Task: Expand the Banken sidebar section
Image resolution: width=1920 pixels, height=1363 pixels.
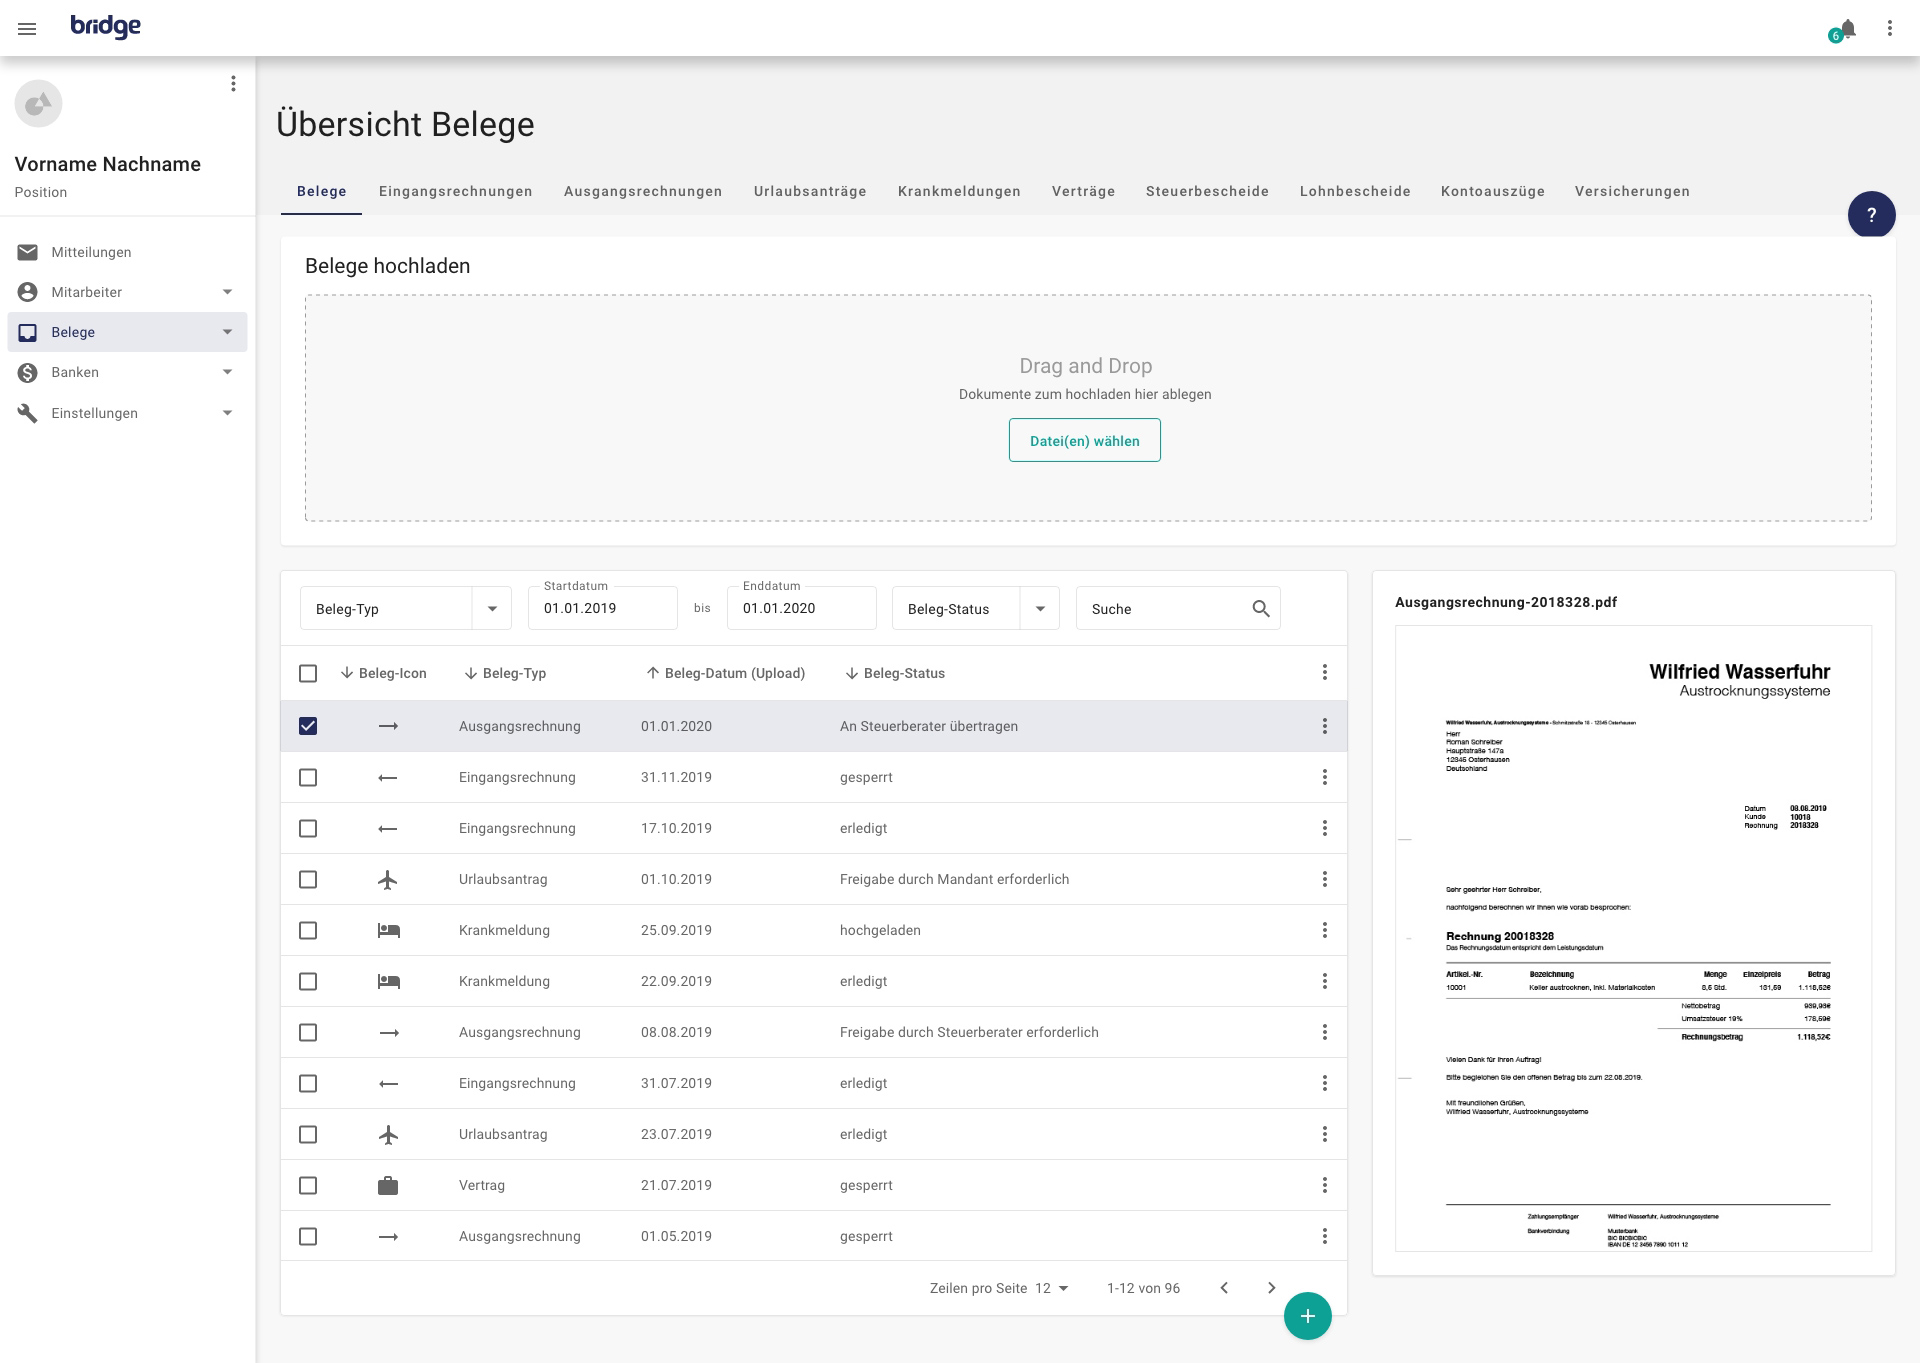Action: tap(227, 372)
